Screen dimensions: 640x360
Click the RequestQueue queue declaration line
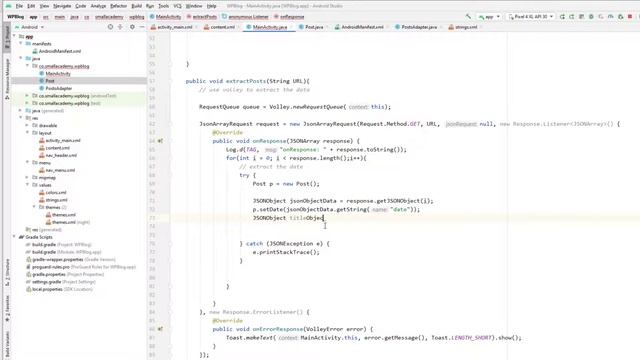click(295, 107)
